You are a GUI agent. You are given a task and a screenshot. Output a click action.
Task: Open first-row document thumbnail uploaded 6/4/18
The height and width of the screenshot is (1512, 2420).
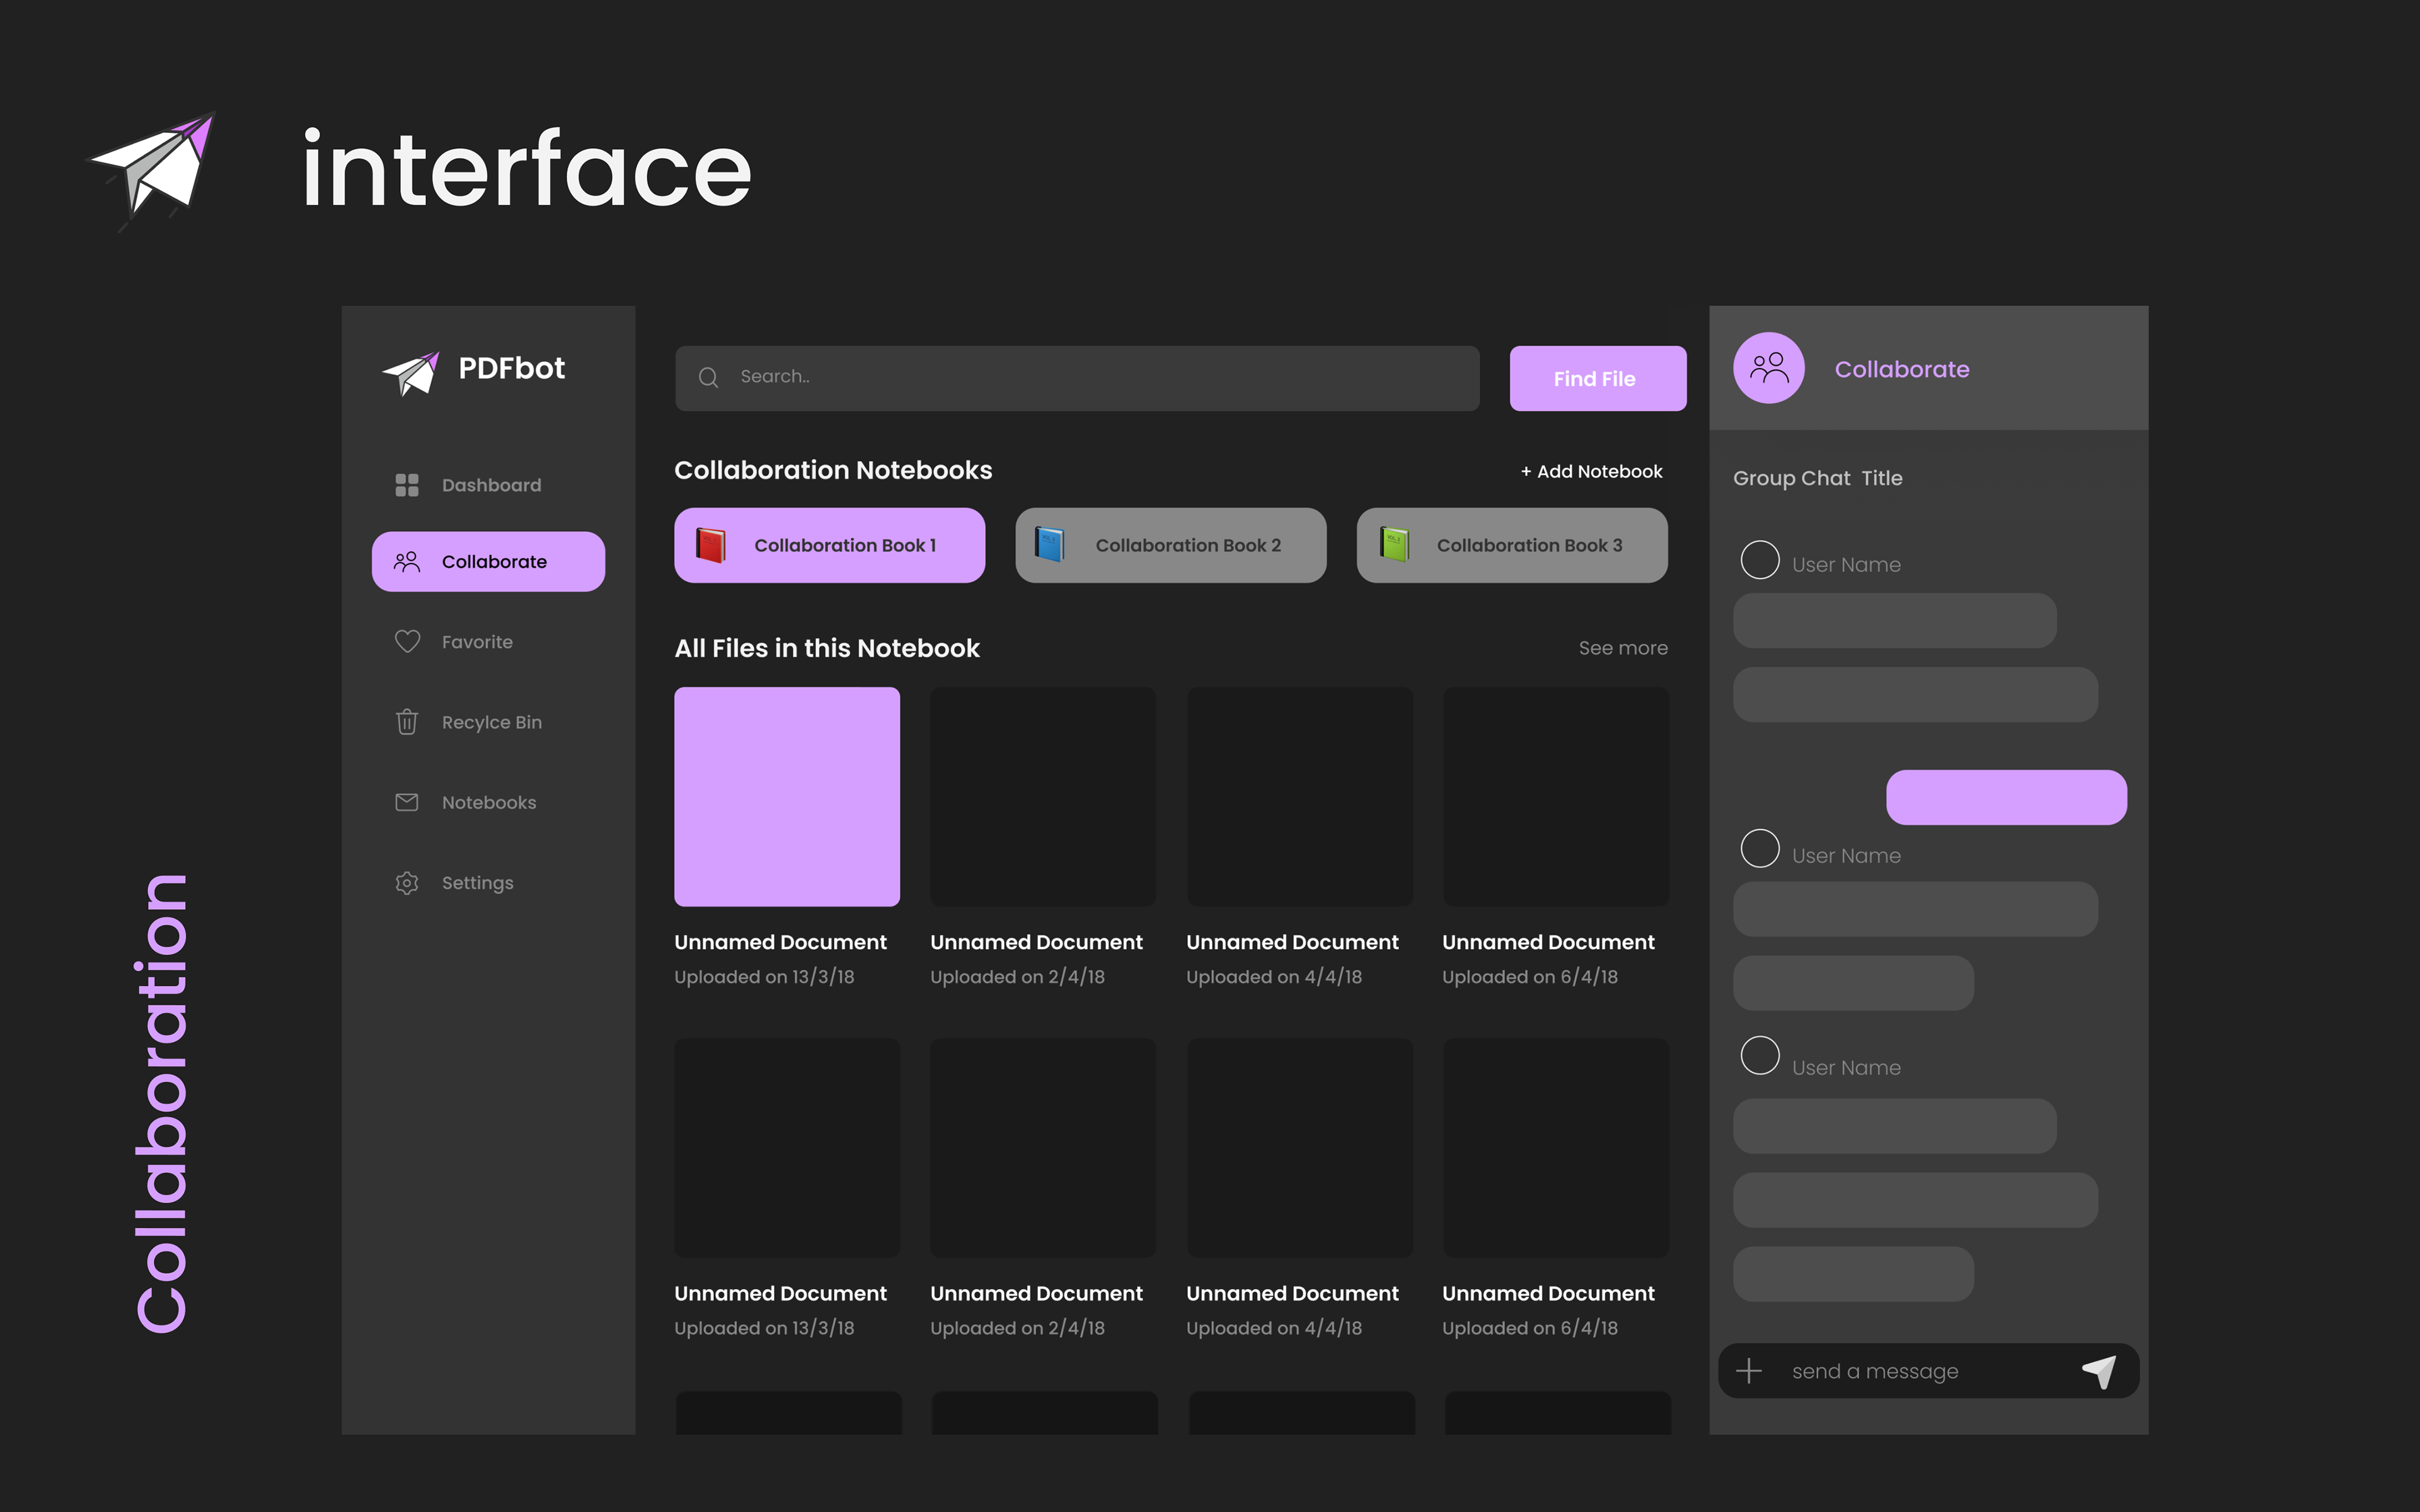tap(1556, 797)
